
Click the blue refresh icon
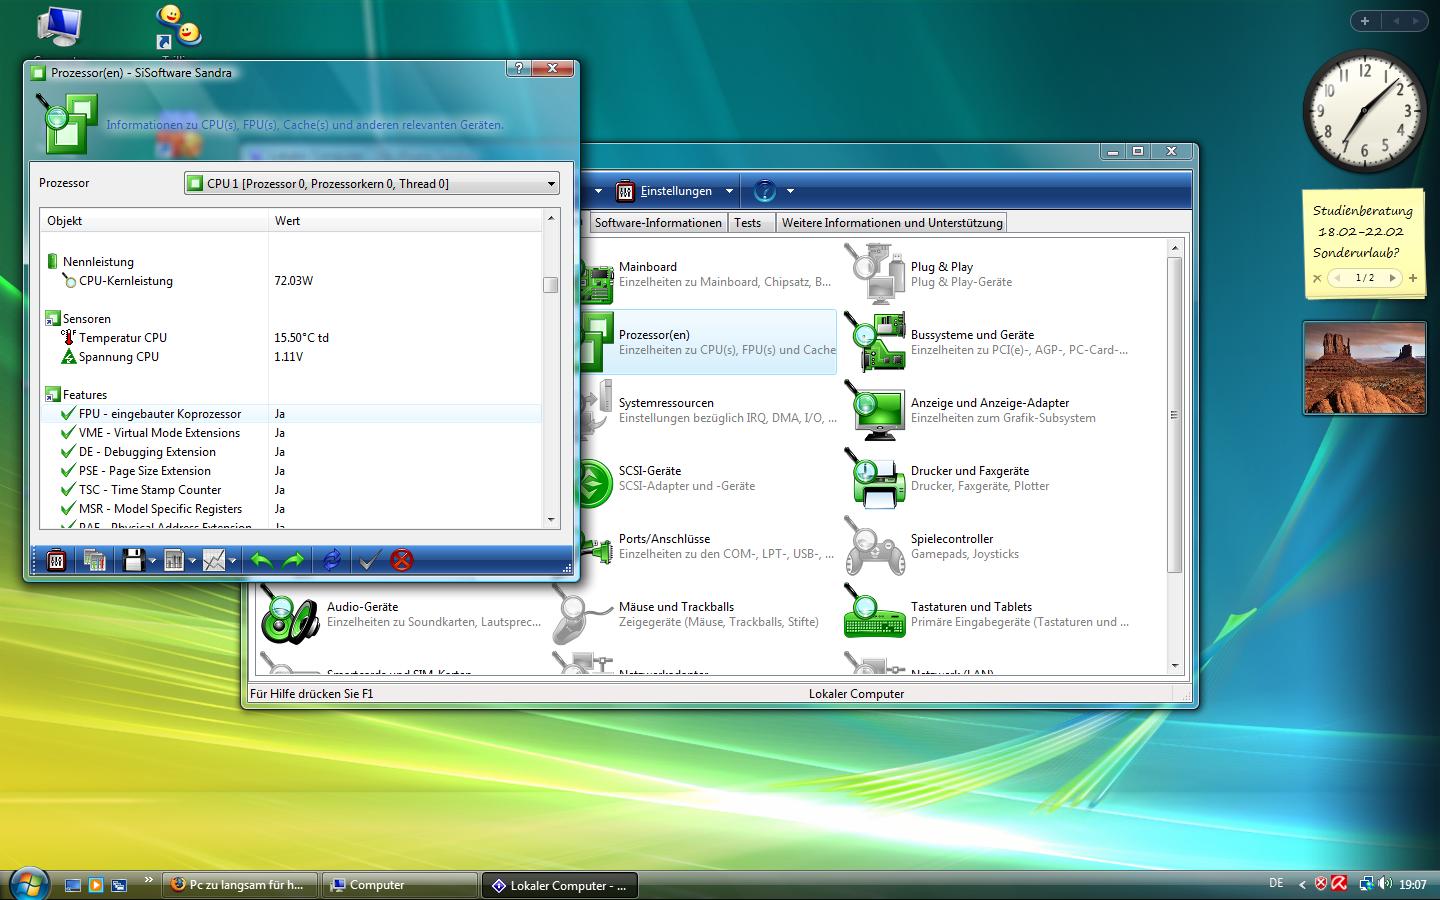332,561
